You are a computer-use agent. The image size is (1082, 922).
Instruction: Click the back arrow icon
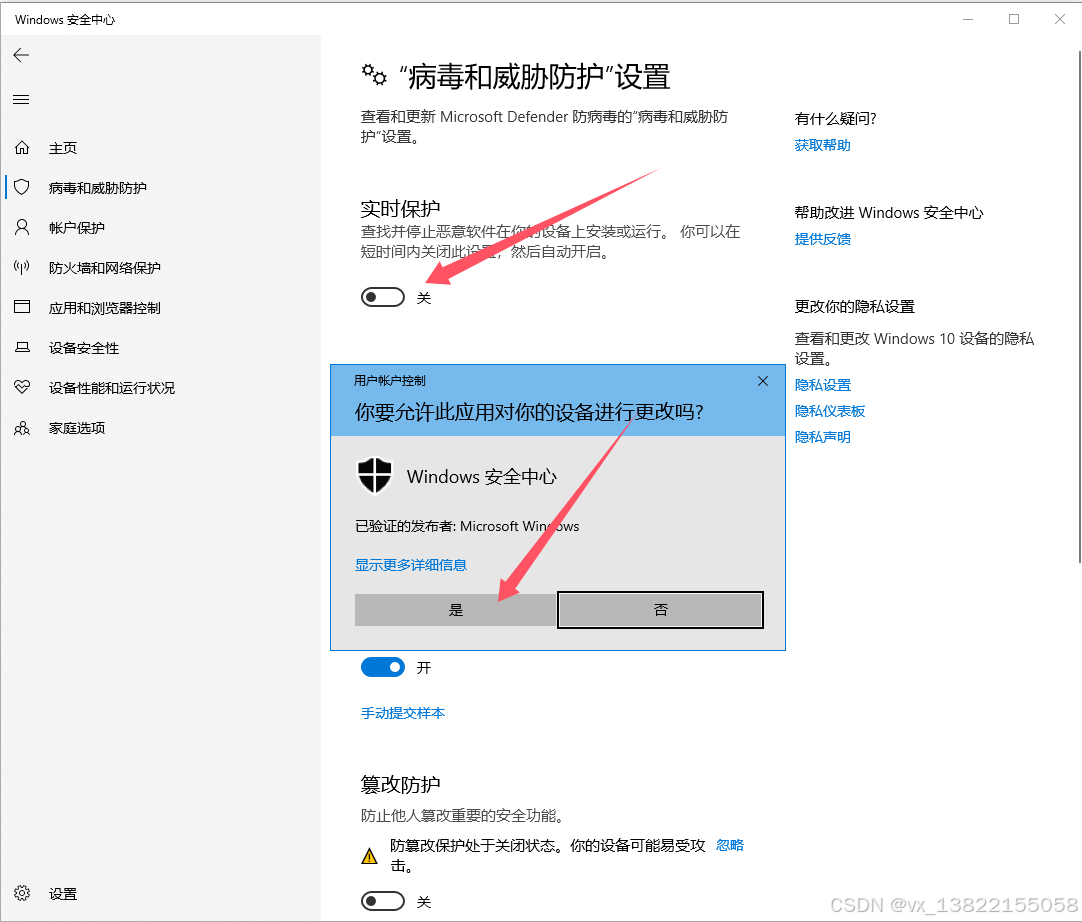coord(21,55)
